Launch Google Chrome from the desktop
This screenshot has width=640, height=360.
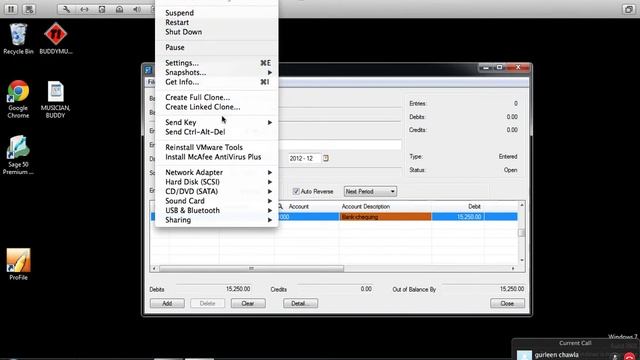(x=18, y=99)
